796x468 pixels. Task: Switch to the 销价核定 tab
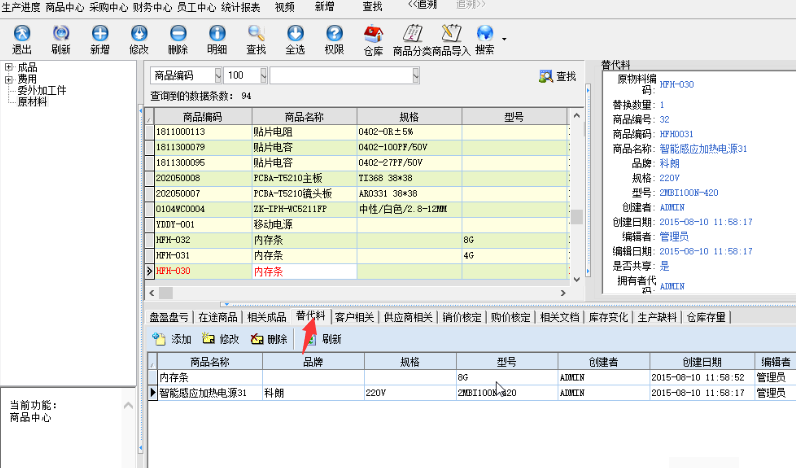point(461,317)
